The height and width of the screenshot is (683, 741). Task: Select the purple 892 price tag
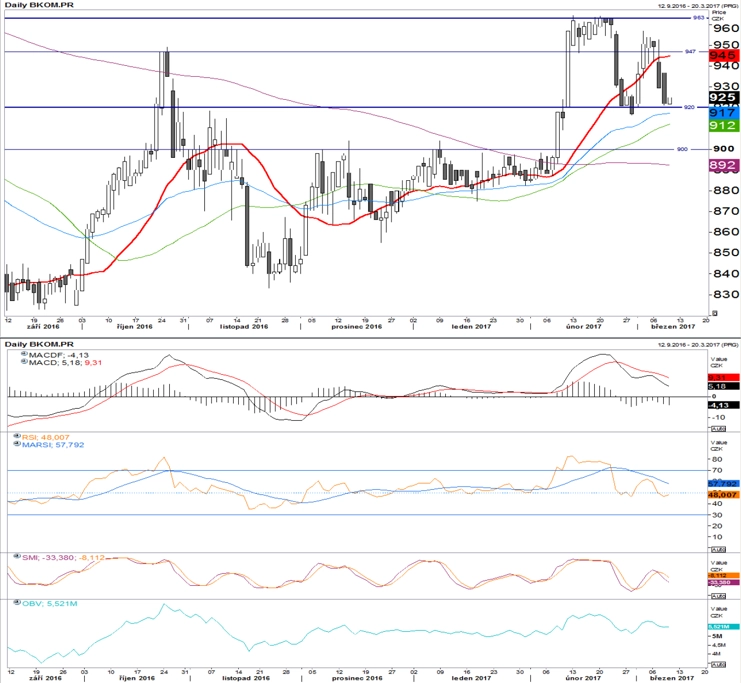[724, 165]
